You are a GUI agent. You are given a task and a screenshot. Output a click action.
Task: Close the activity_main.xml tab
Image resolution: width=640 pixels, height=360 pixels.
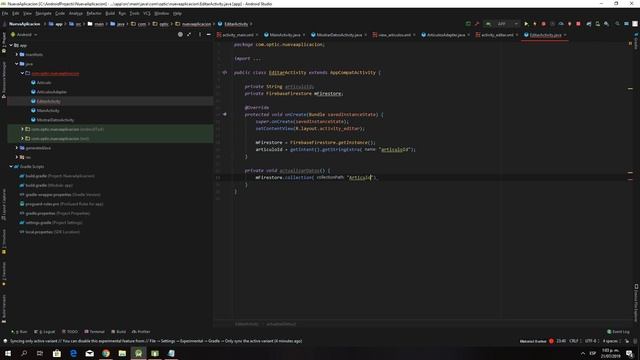pyautogui.click(x=257, y=35)
